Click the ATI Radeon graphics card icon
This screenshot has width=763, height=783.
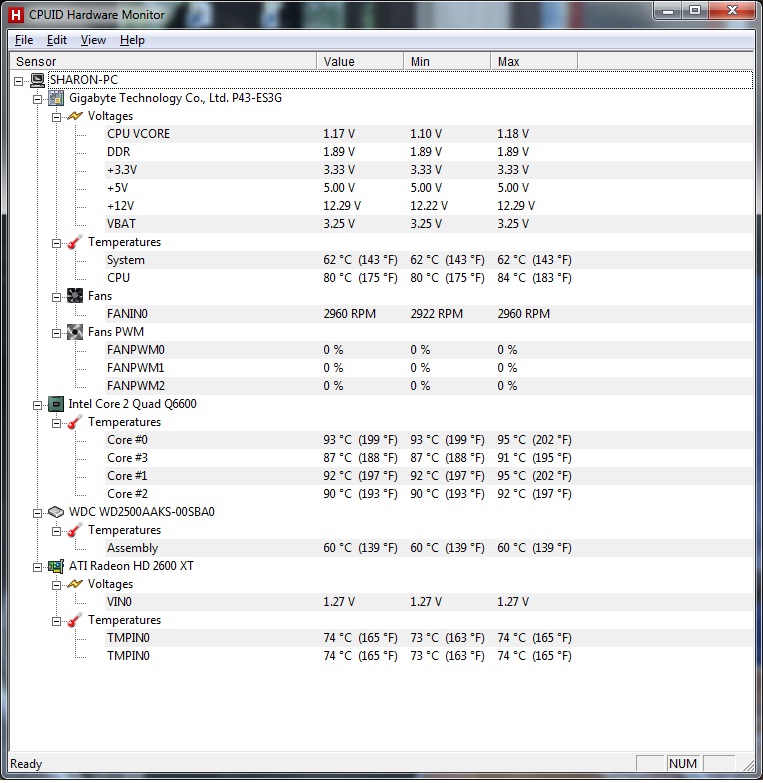point(57,566)
